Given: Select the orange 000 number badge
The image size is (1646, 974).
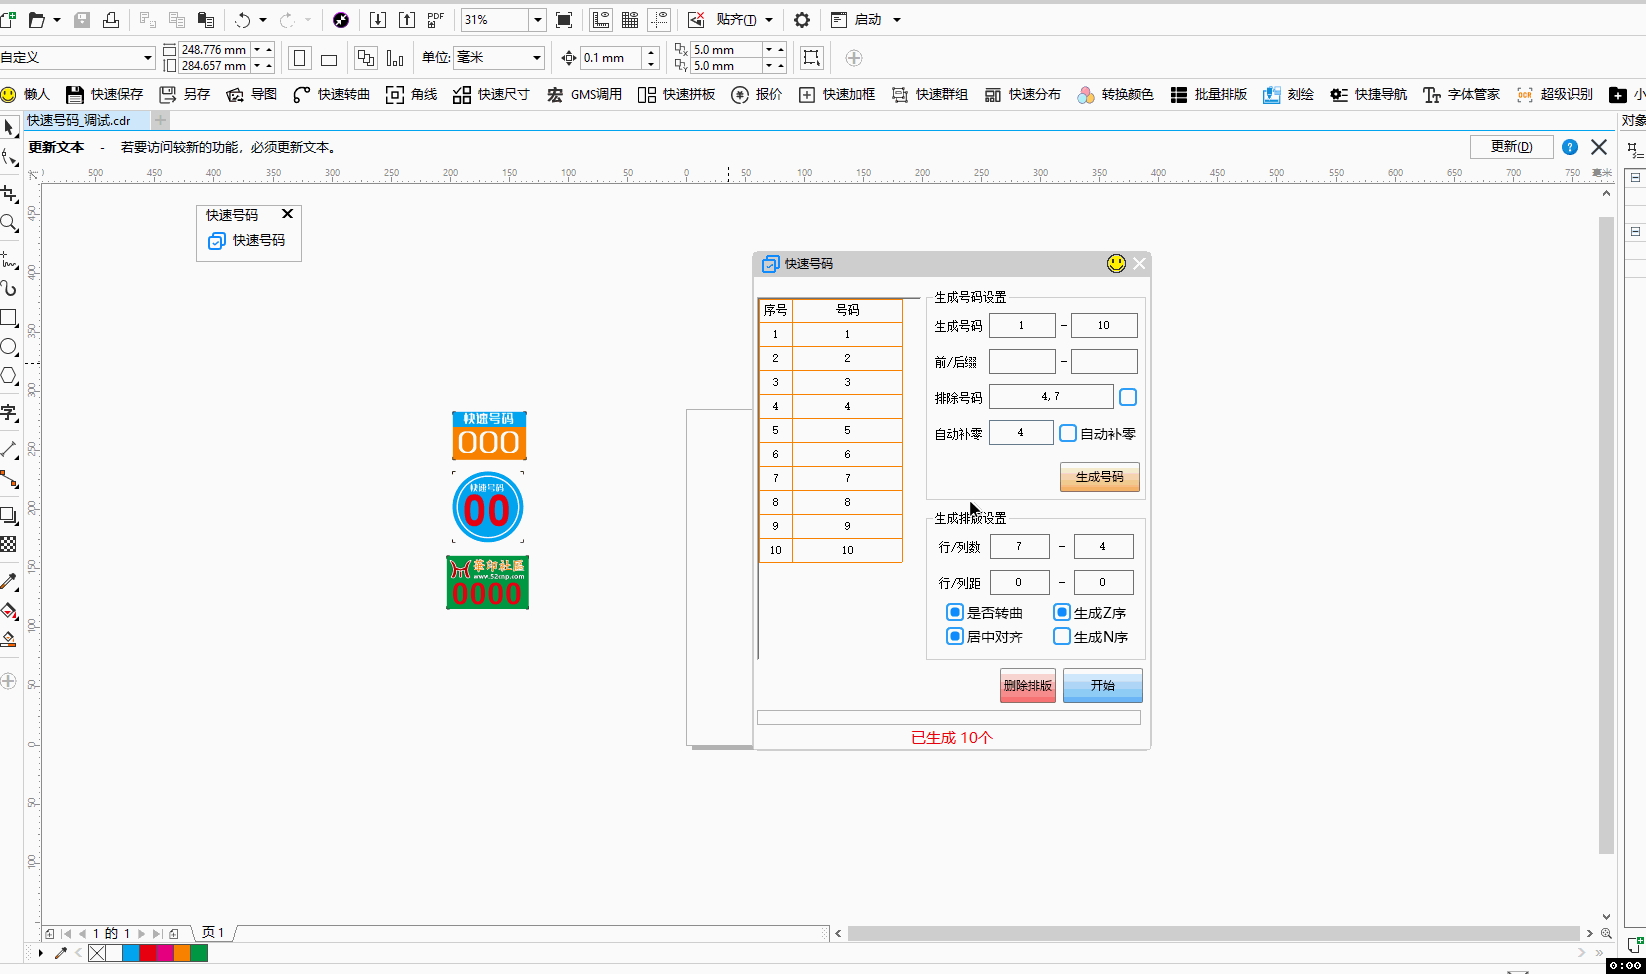Looking at the screenshot, I should pos(489,435).
